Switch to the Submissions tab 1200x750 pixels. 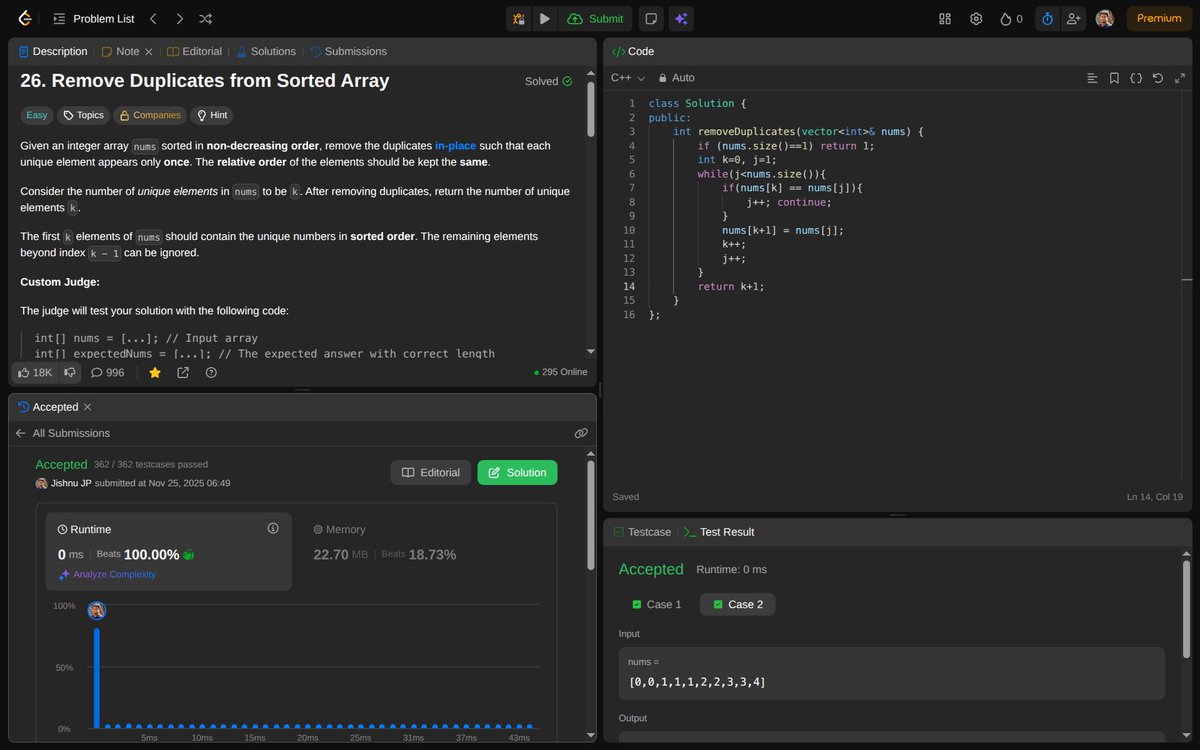(x=348, y=51)
